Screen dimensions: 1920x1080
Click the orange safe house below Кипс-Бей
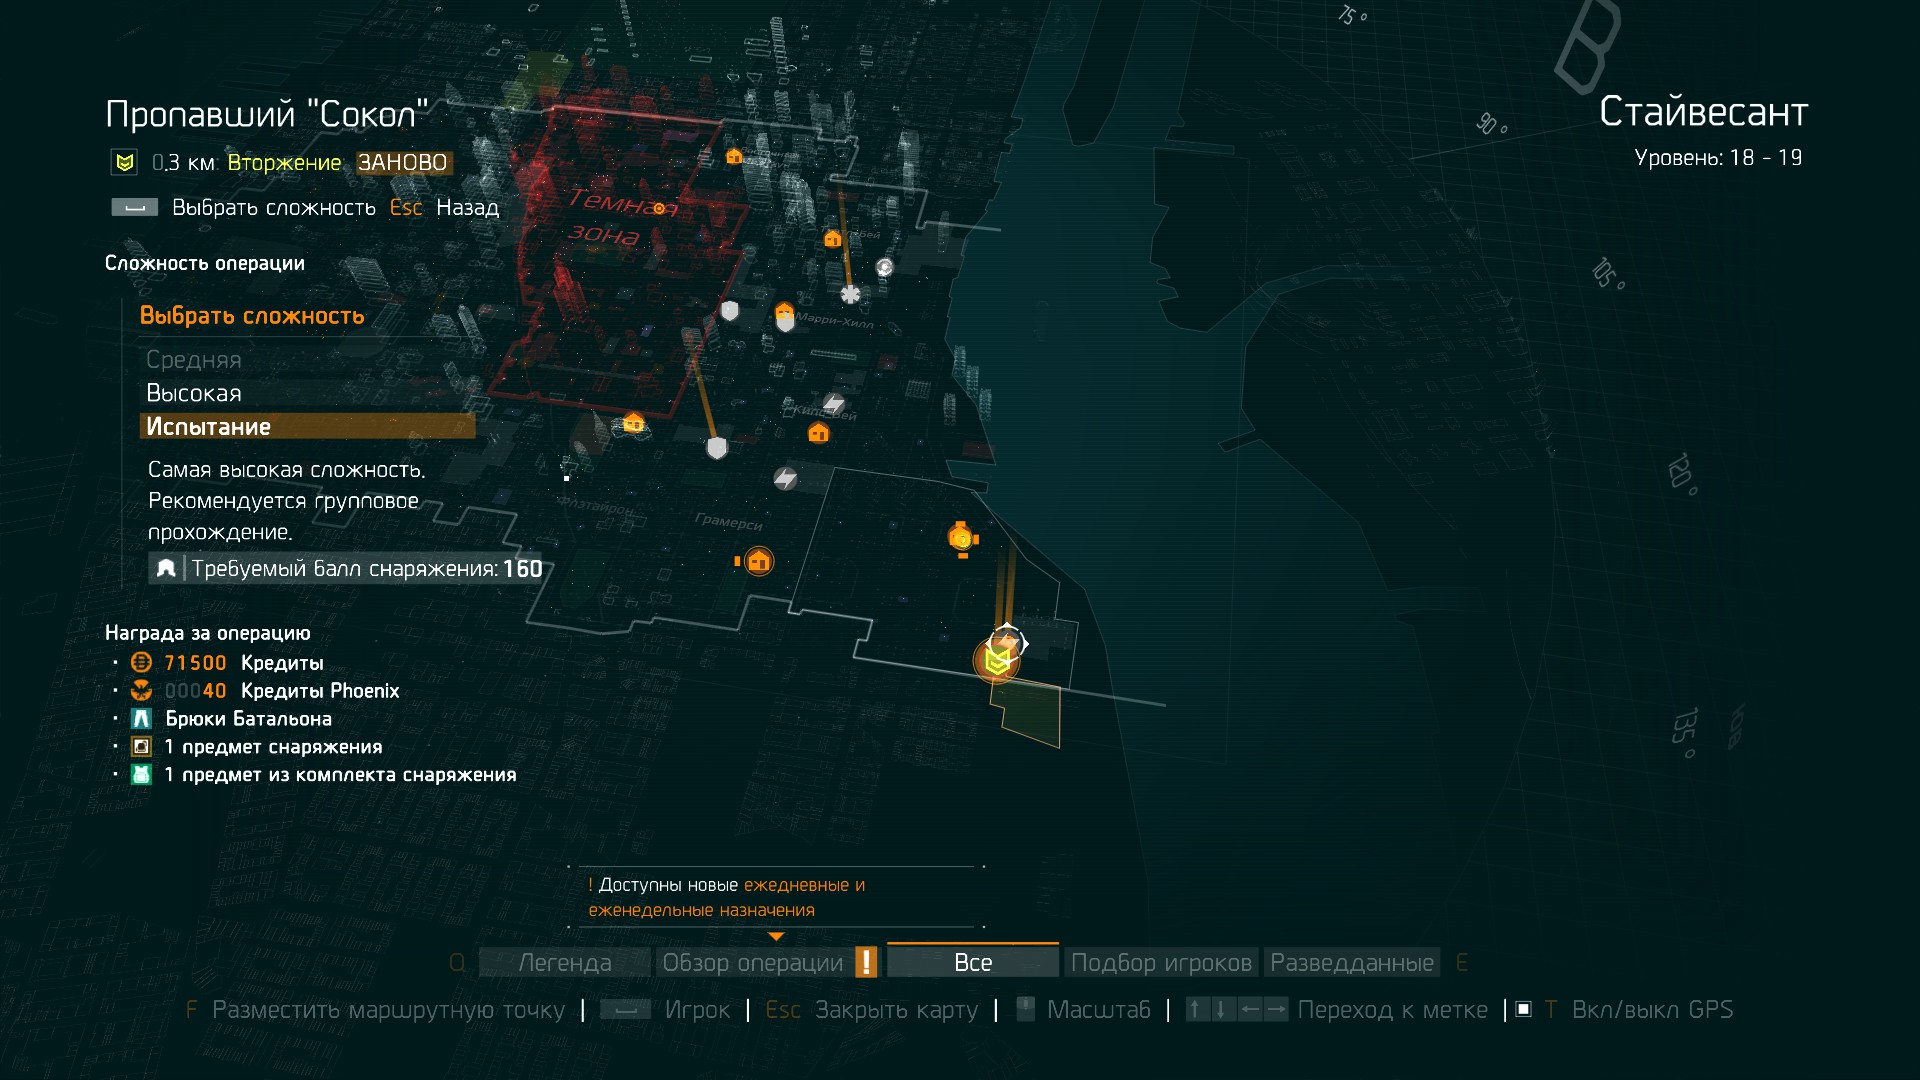pos(818,433)
